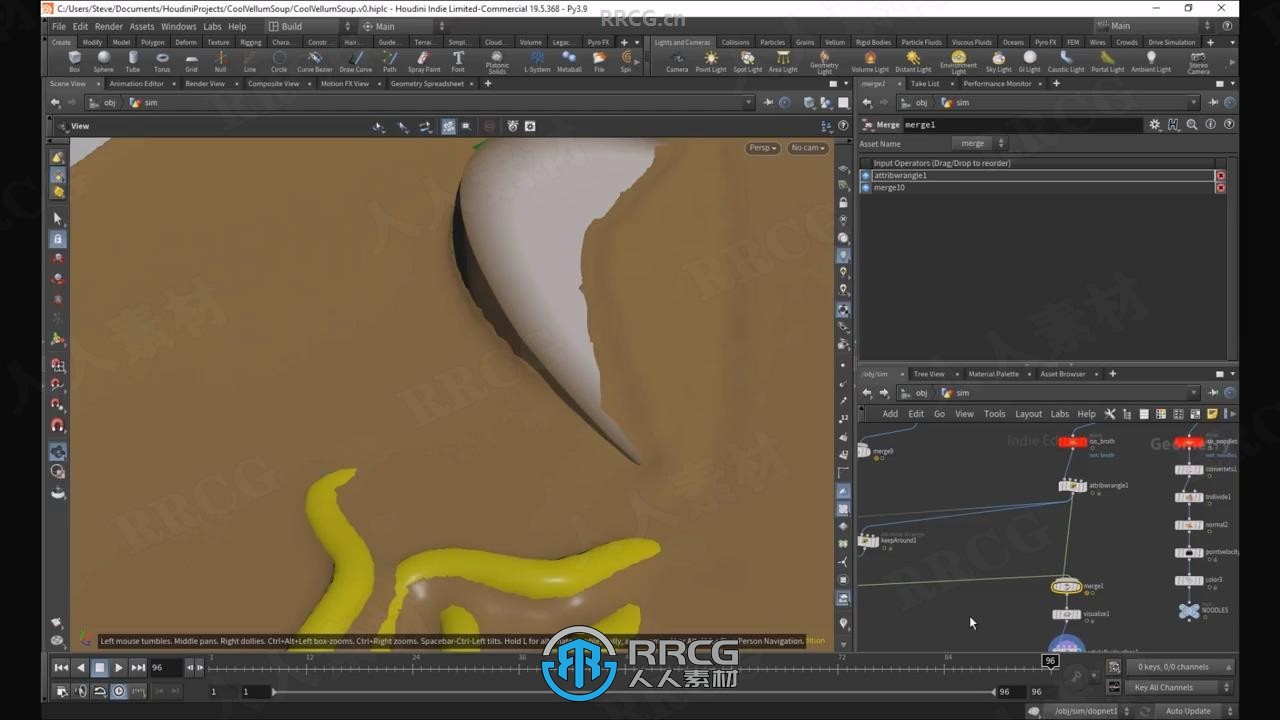
Task: Select the visualize1 node
Action: click(1067, 614)
